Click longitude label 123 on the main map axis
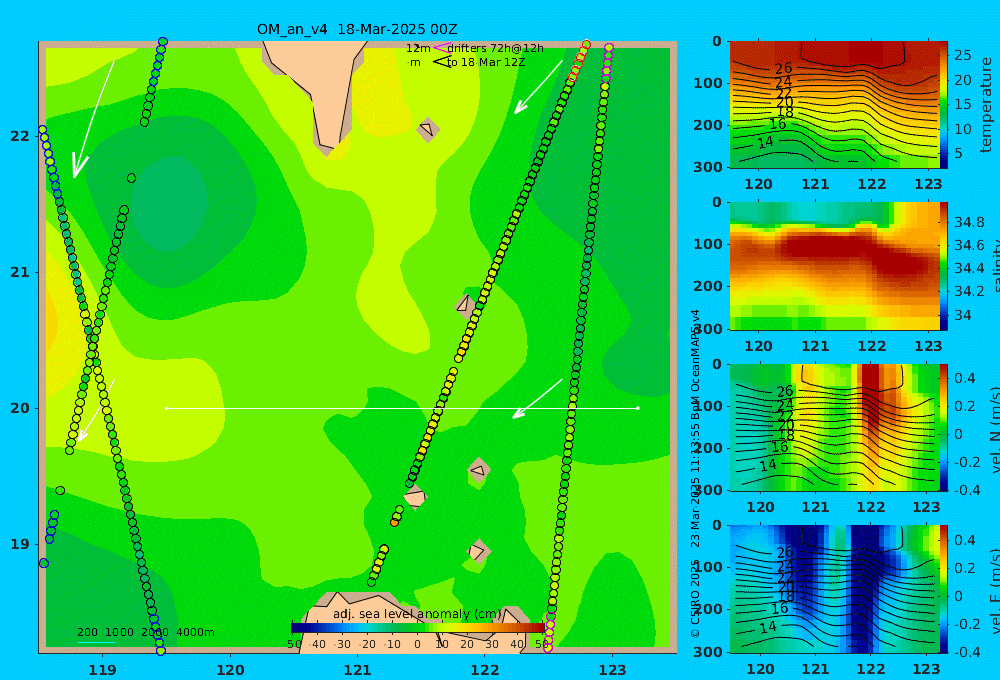The height and width of the screenshot is (680, 1000). point(613,670)
